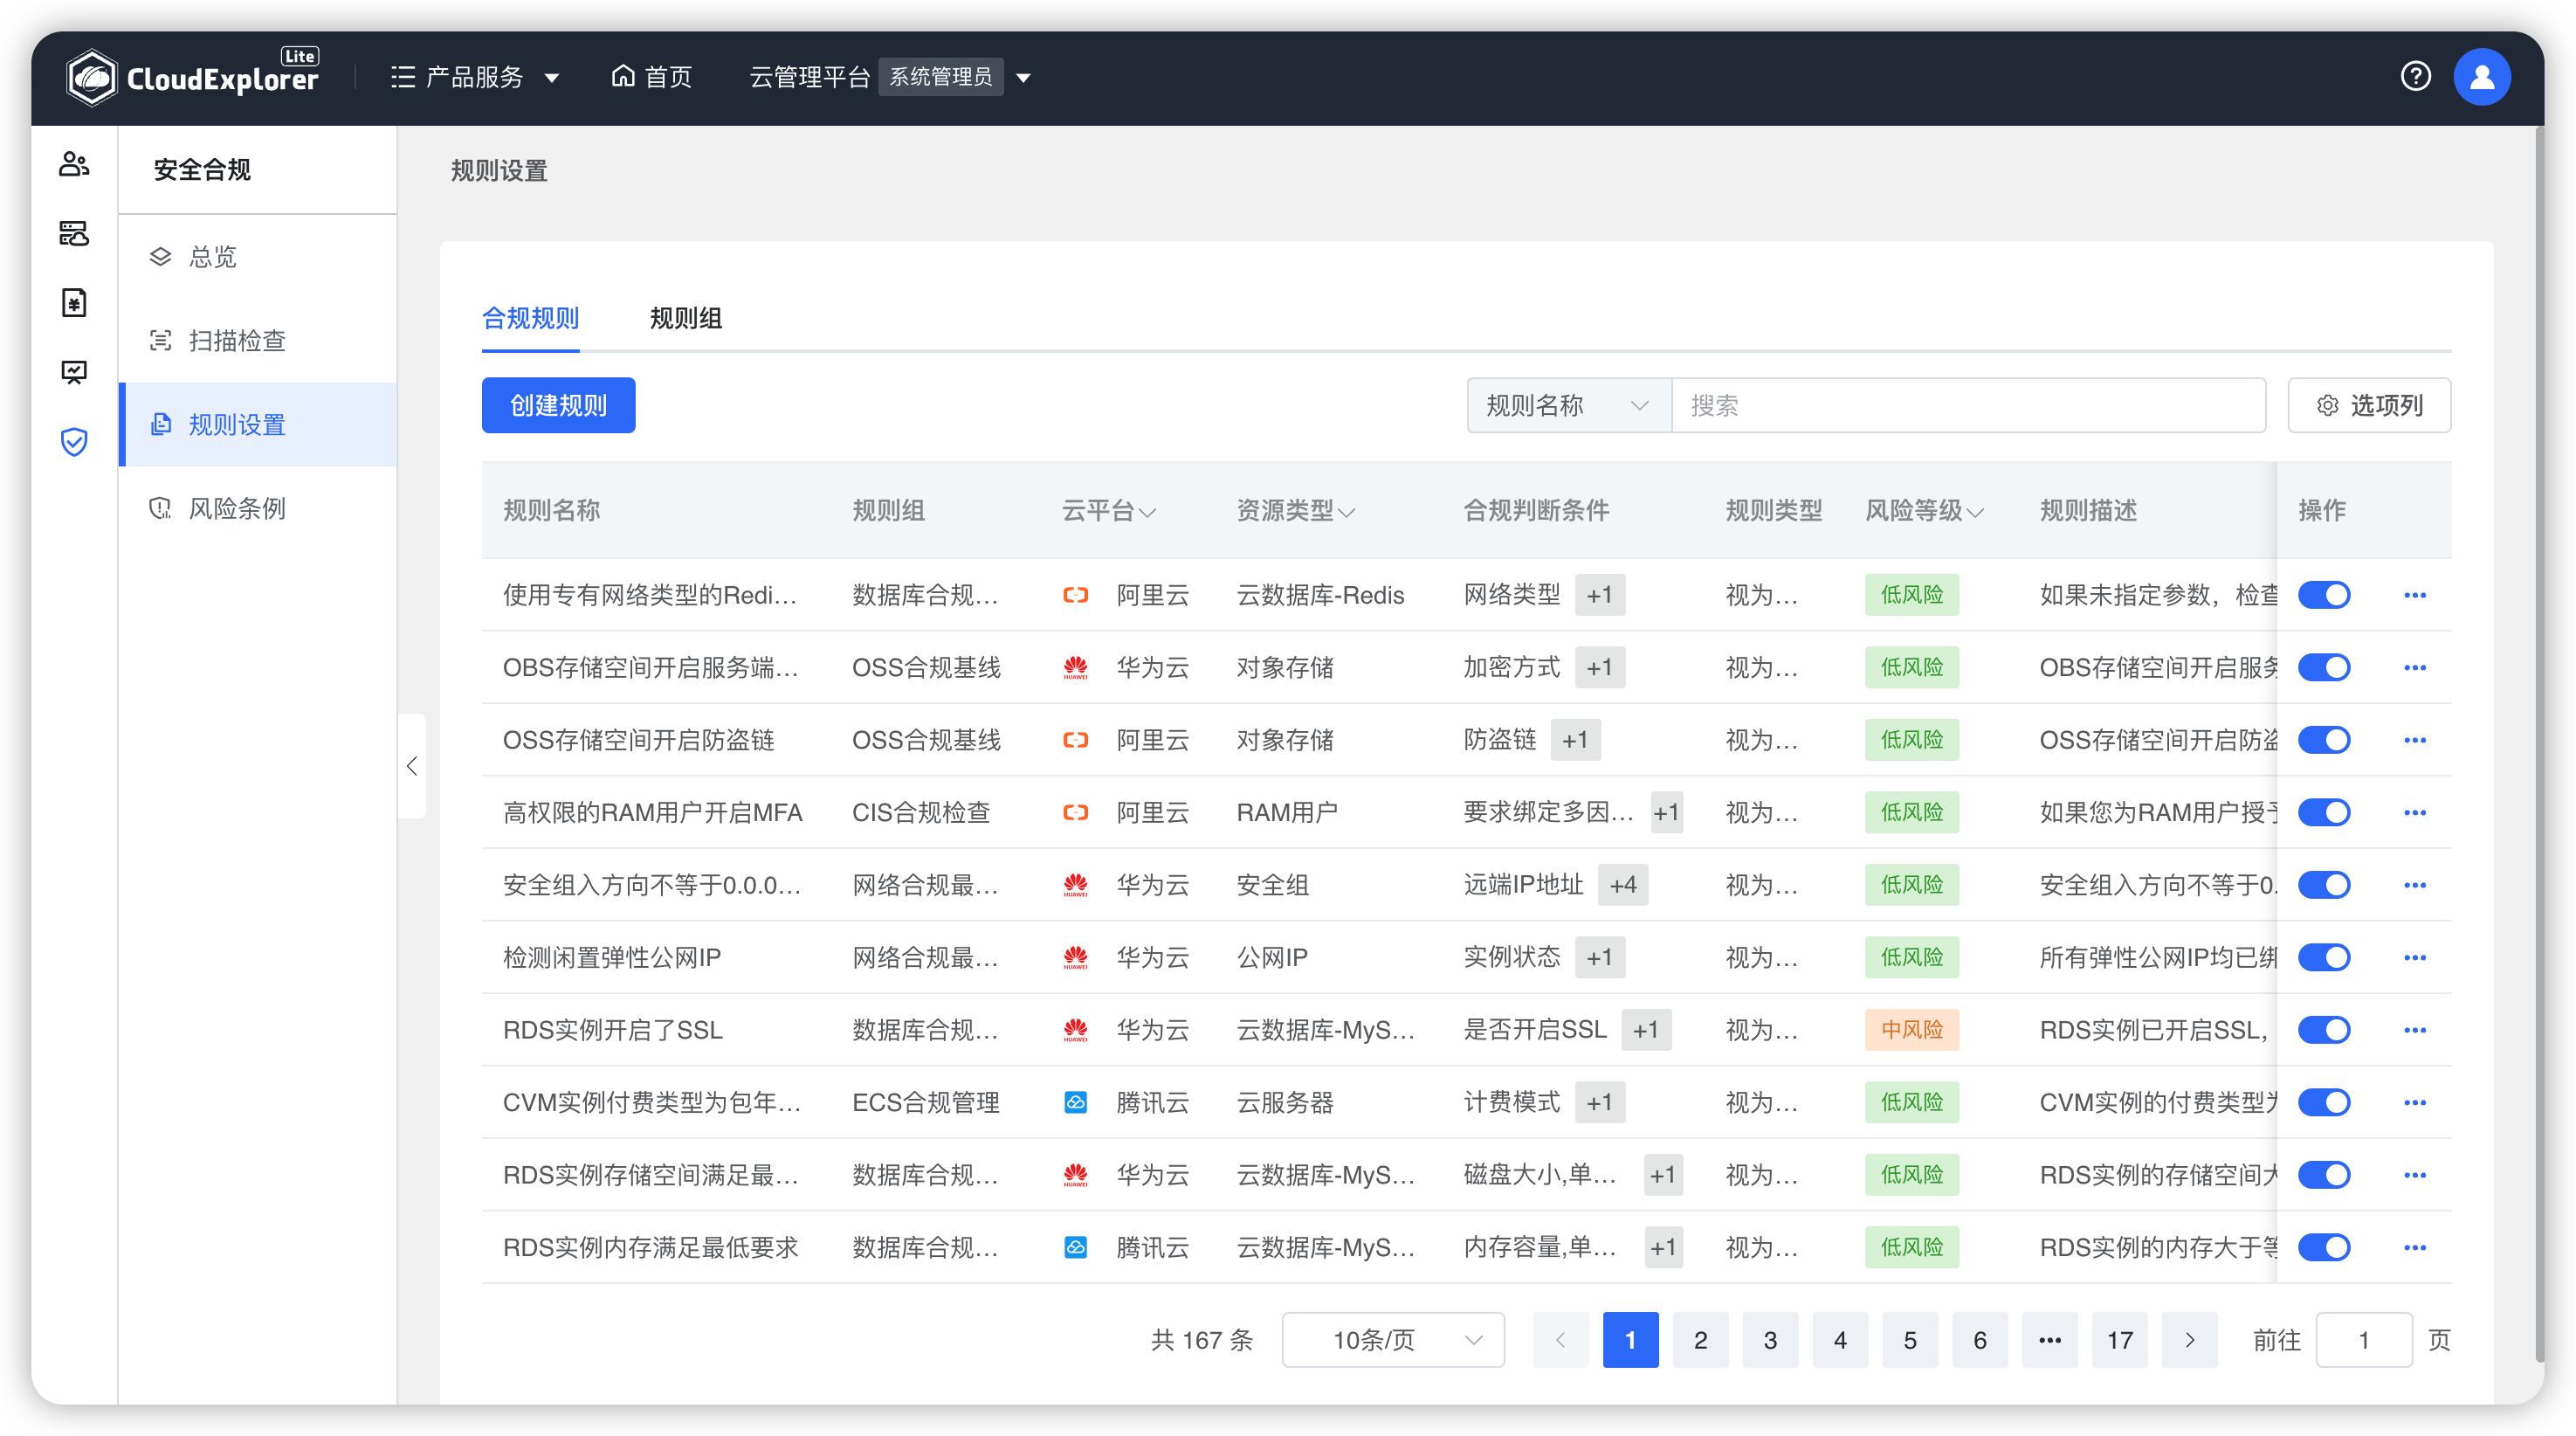Go to page 5 of the rules

[x=1909, y=1340]
